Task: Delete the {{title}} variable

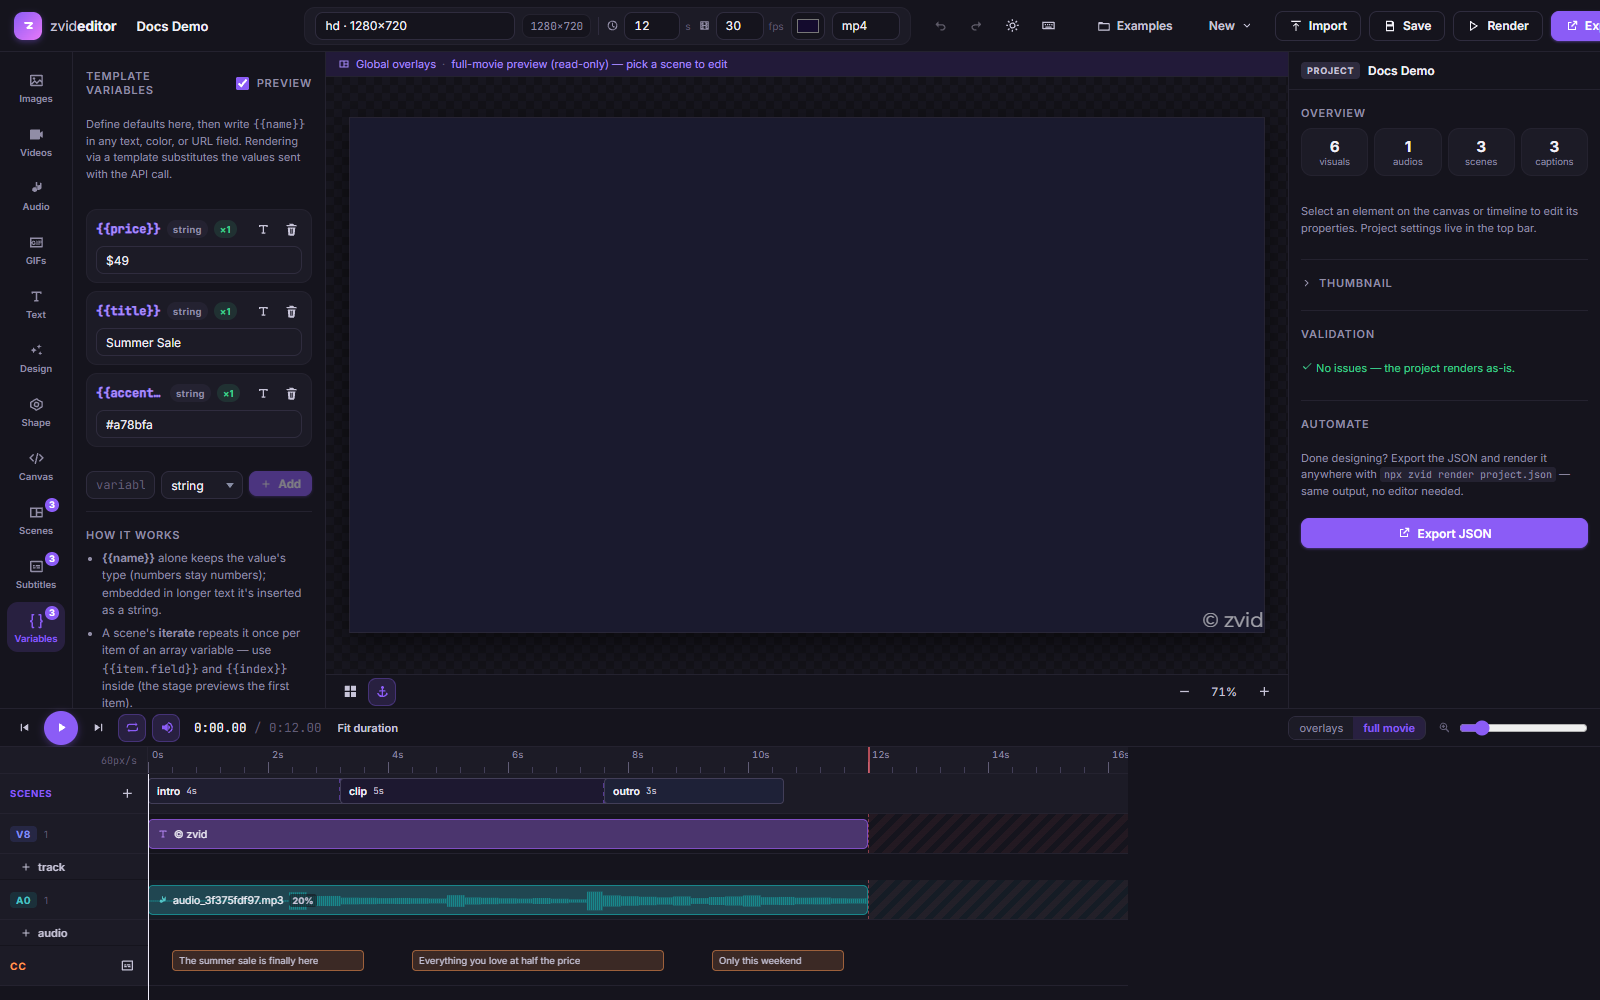Action: pos(292,312)
